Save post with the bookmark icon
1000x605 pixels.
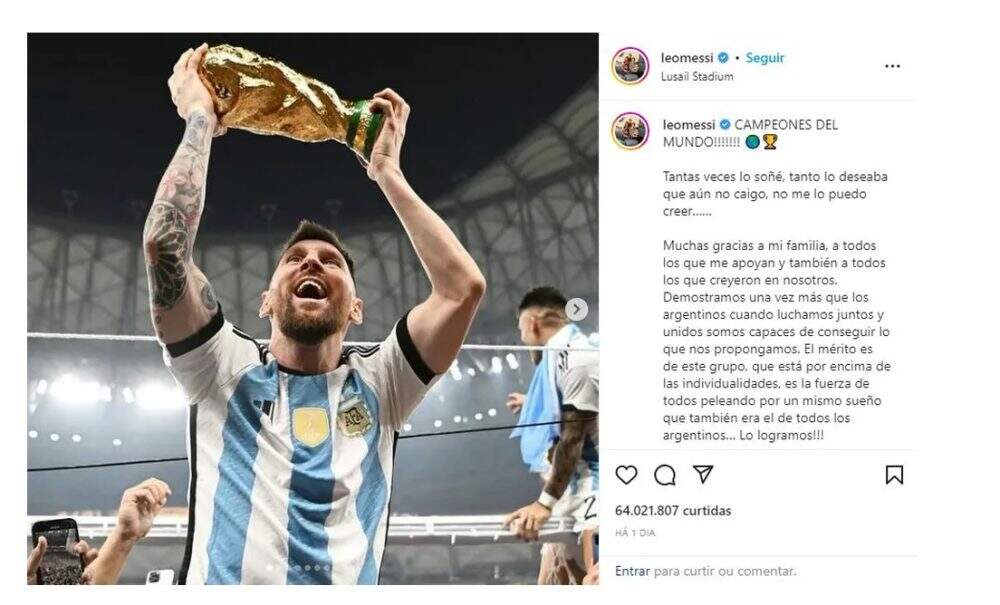894,475
